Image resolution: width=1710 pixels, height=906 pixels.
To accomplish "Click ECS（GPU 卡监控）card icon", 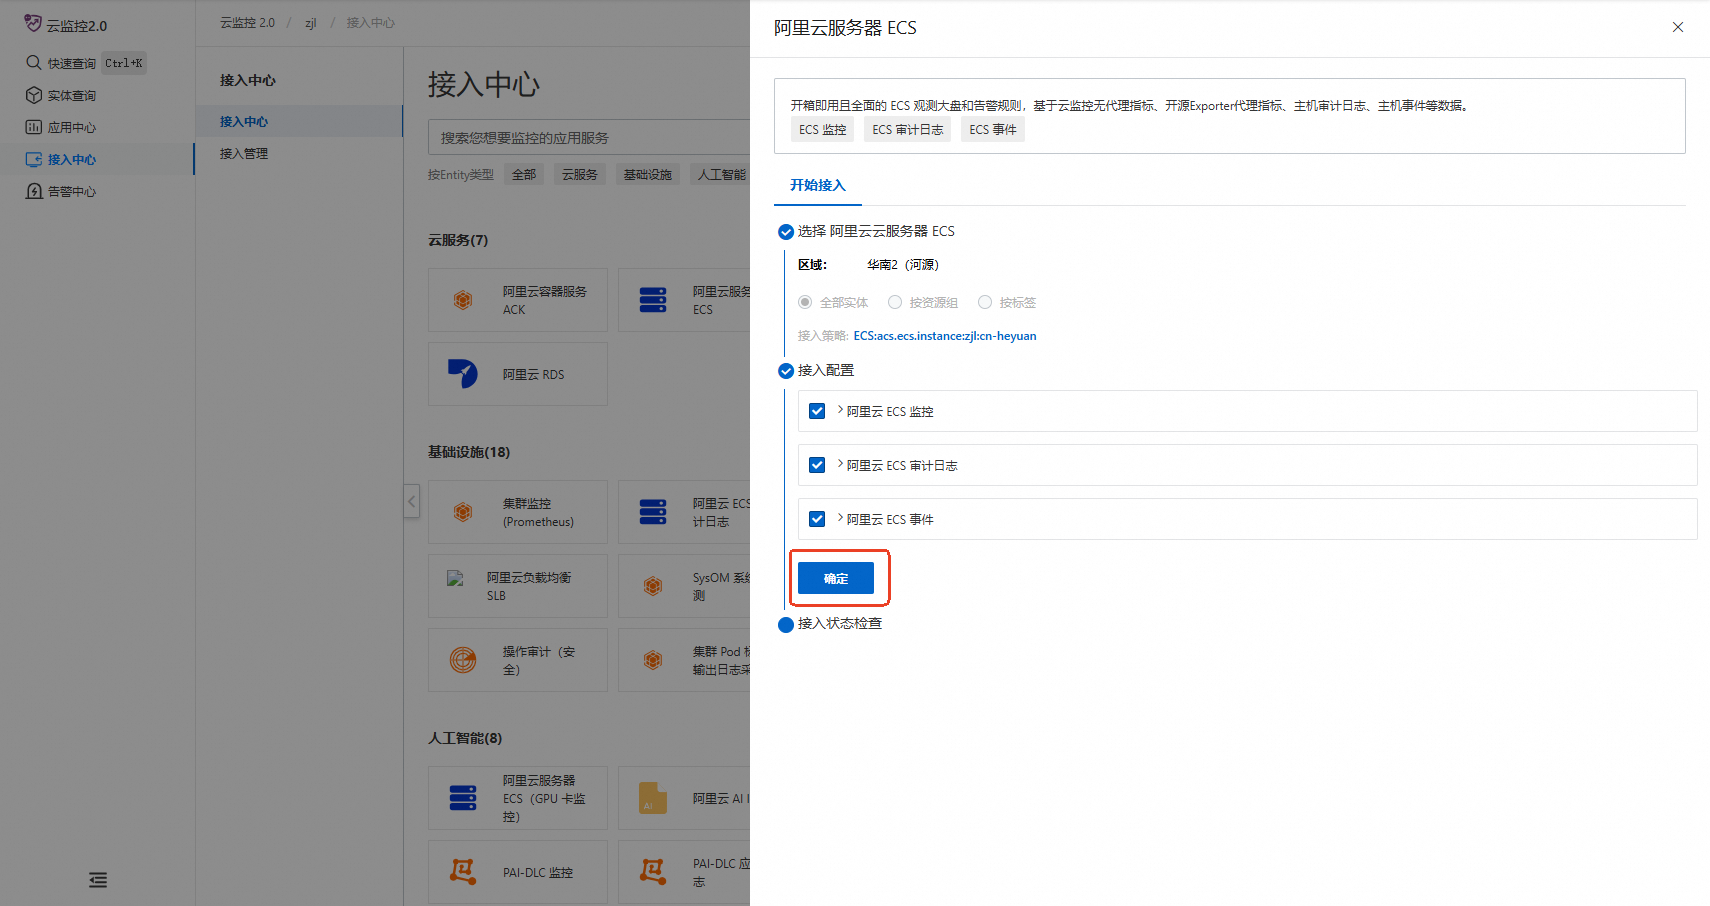I will point(463,798).
